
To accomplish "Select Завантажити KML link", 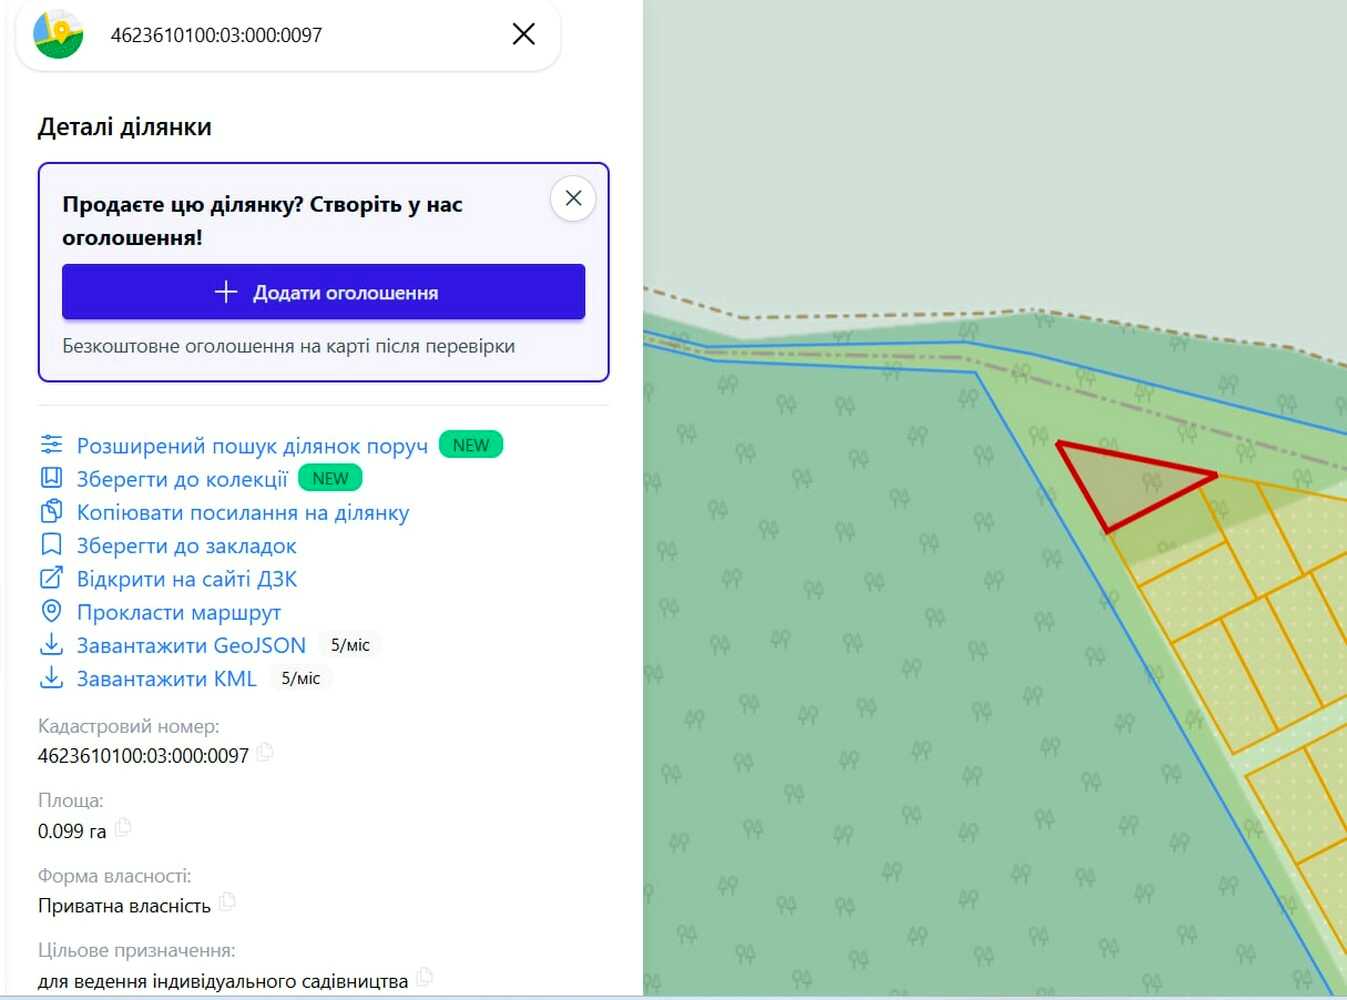I will click(x=167, y=679).
